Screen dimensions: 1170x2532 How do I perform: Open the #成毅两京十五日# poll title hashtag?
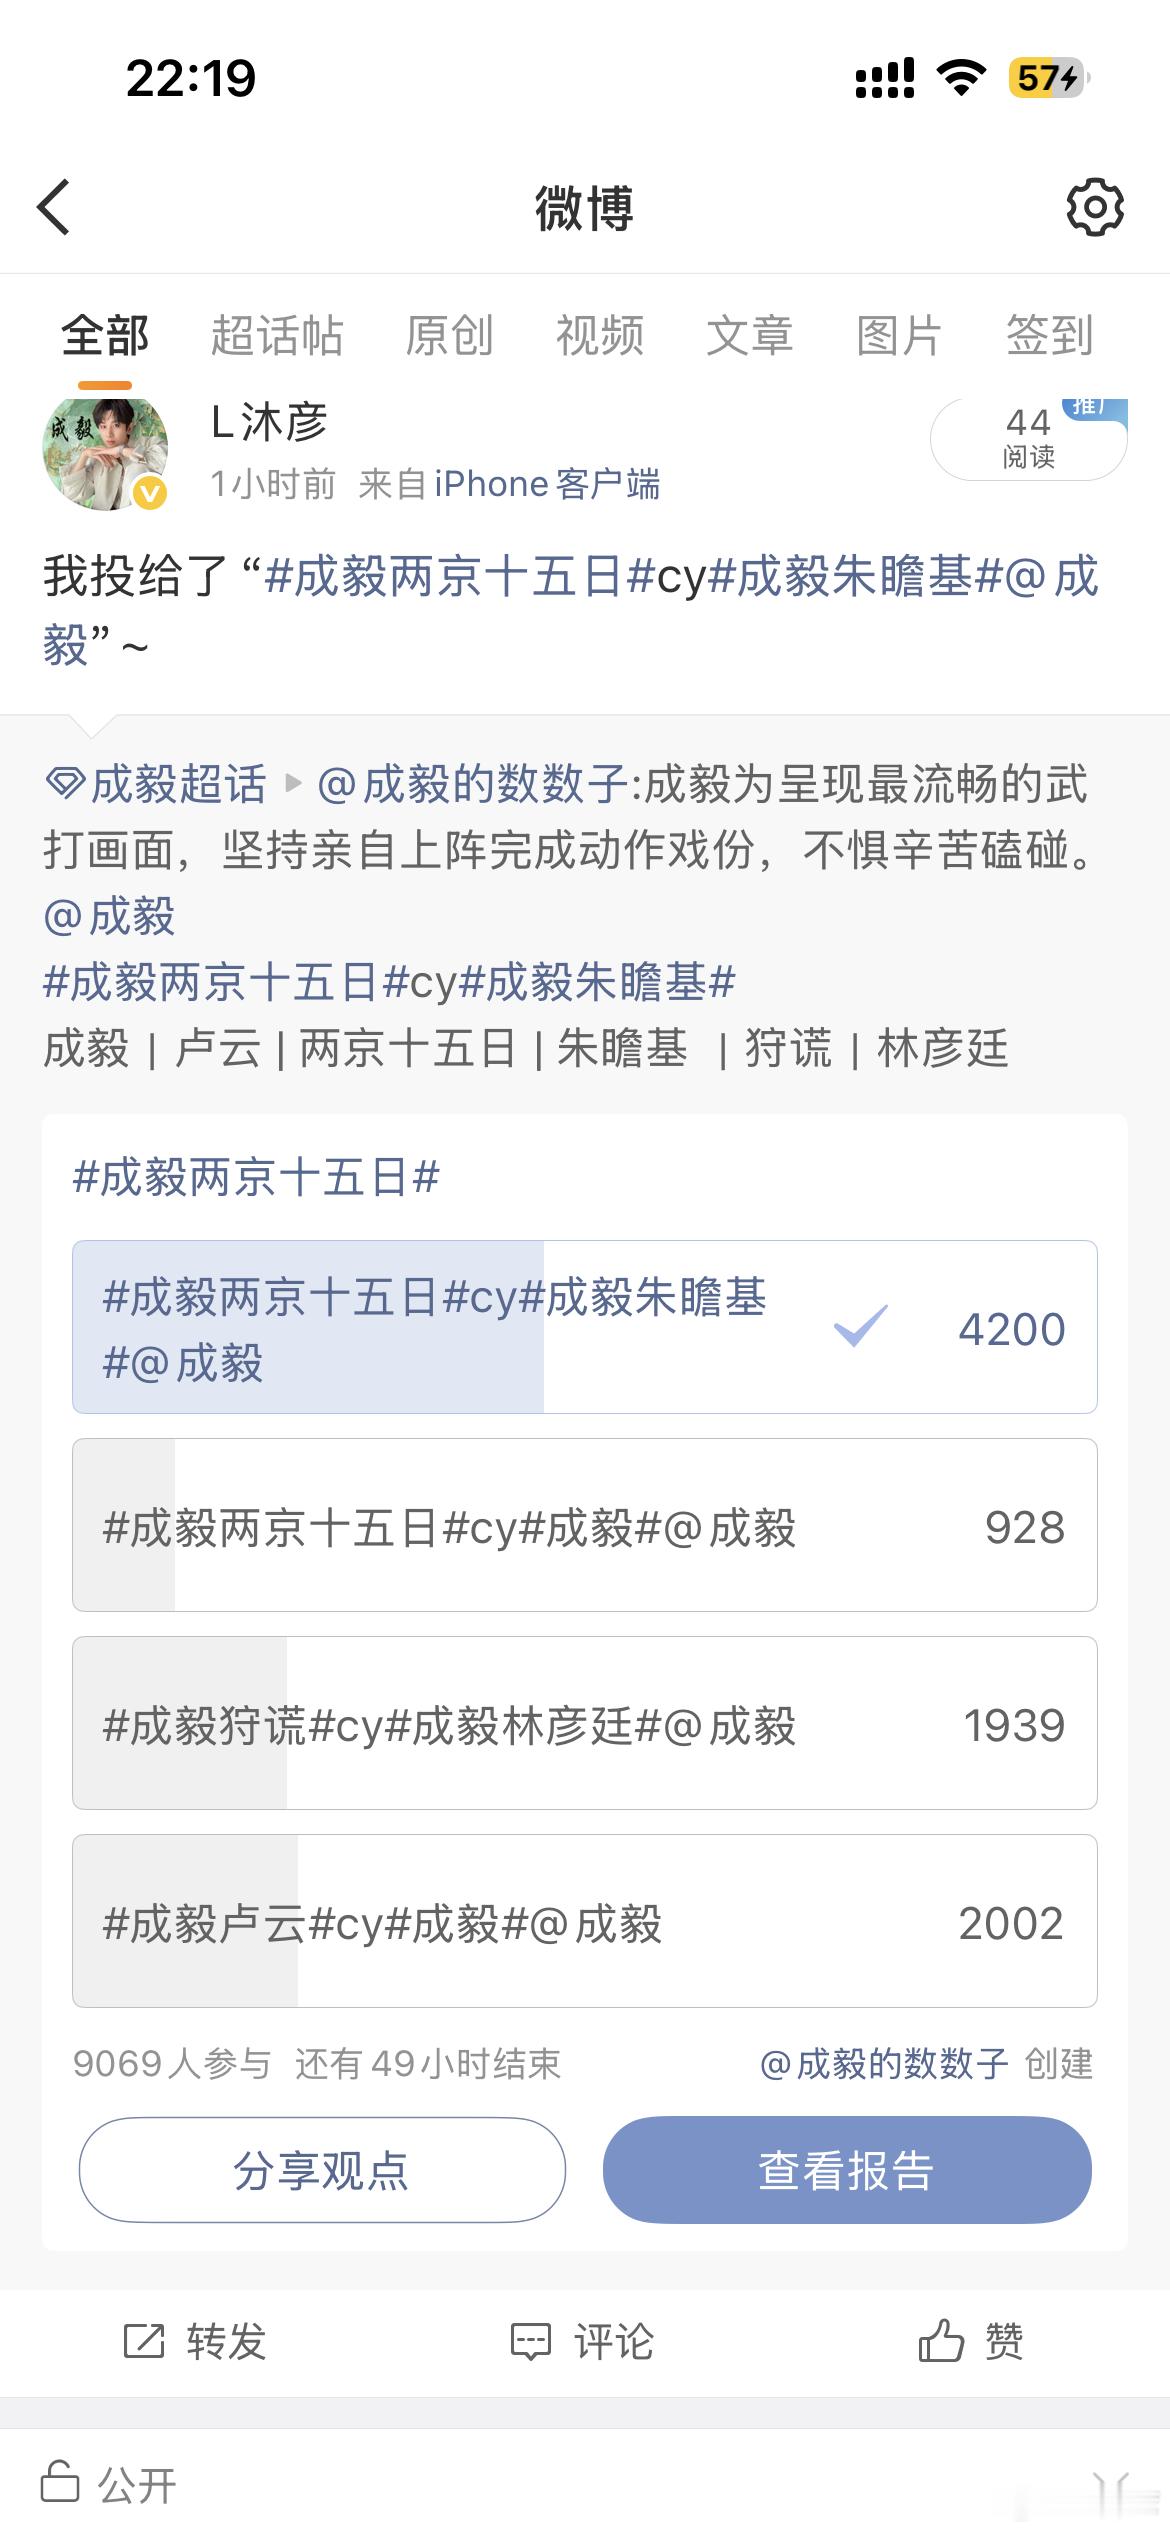(x=257, y=1177)
